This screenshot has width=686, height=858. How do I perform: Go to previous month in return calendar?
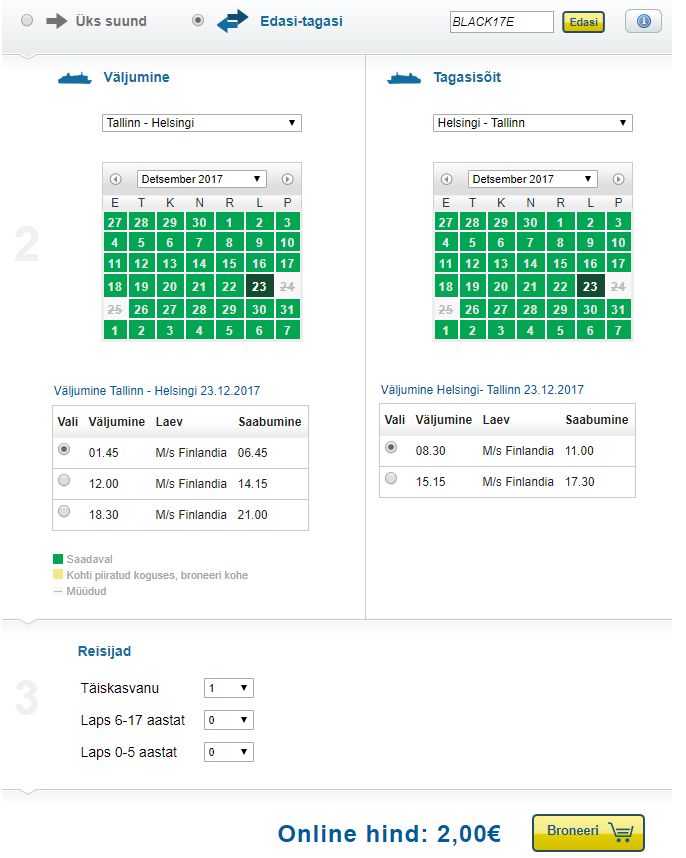click(x=446, y=179)
